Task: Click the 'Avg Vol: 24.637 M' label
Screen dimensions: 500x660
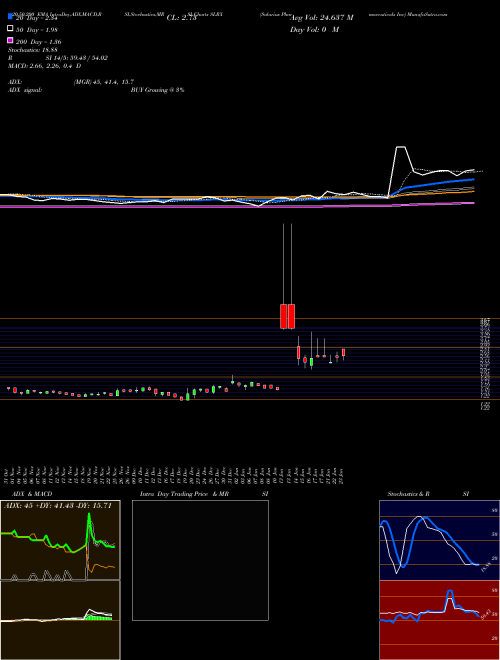Action: [x=322, y=18]
